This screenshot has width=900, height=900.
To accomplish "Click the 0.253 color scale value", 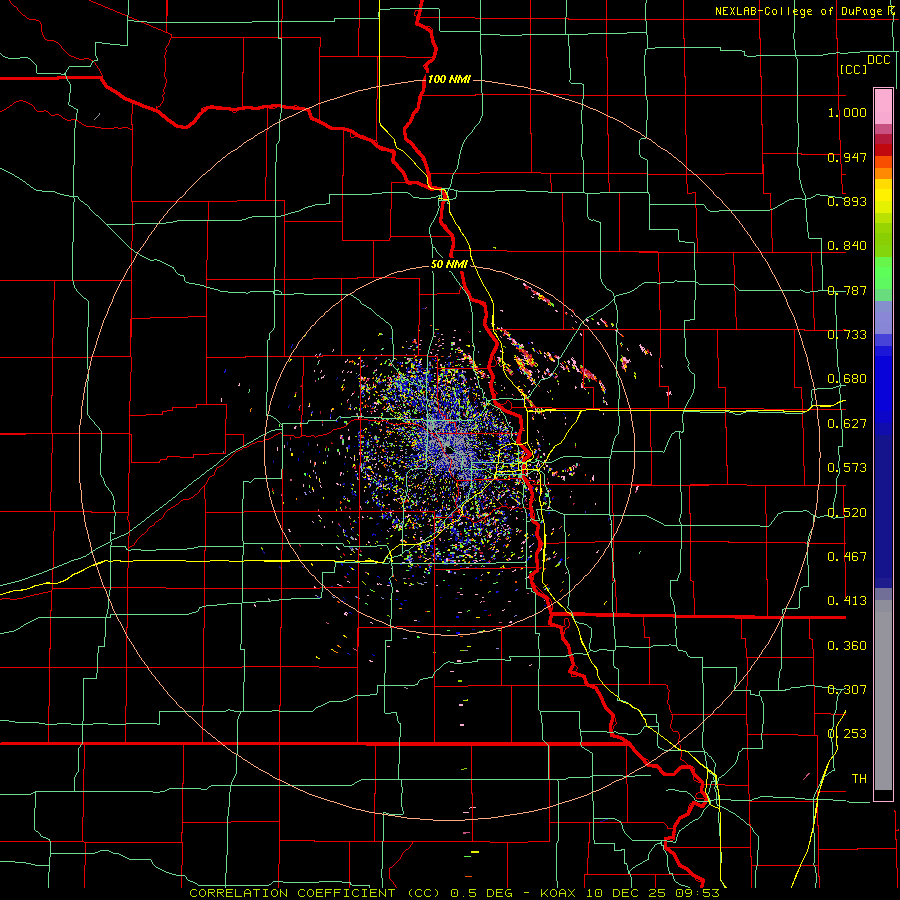I will [847, 734].
